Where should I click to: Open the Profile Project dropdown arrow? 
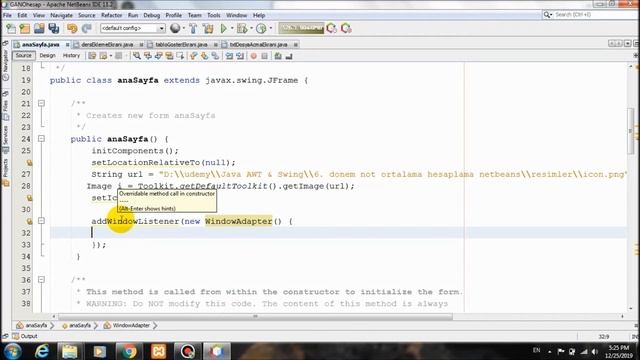(x=270, y=28)
